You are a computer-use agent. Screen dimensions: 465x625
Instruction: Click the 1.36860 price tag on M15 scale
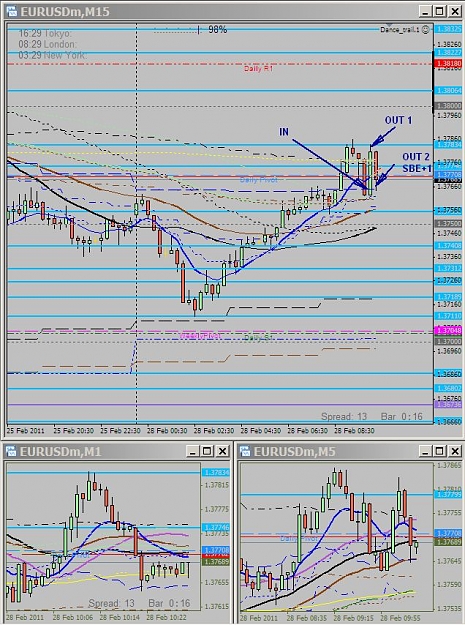click(x=448, y=374)
